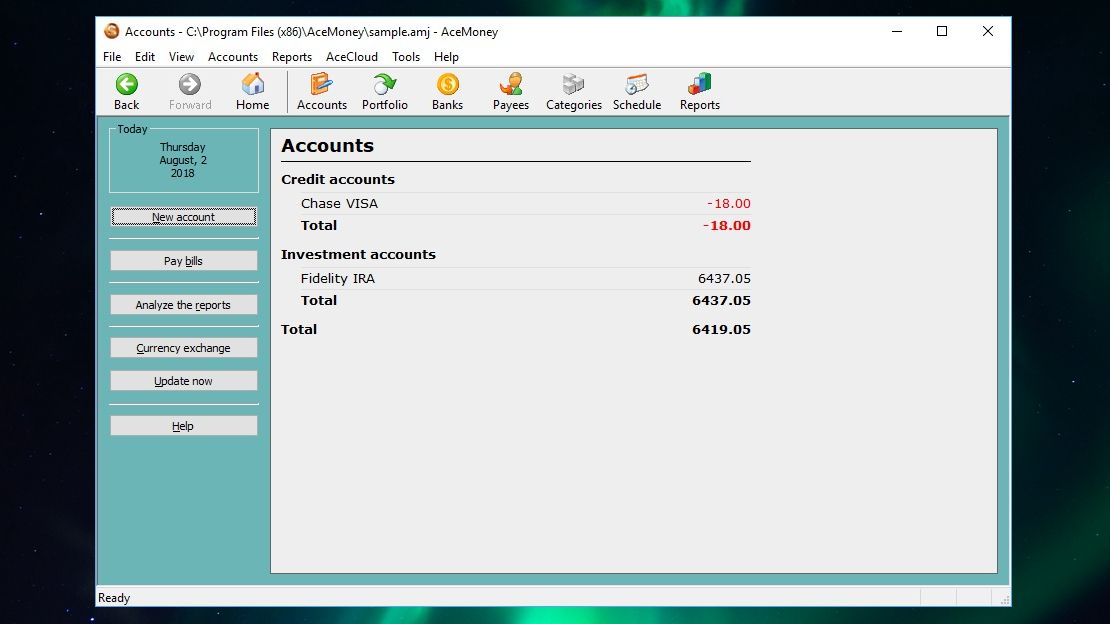Viewport: 1110px width, 624px height.
Task: Open the Accounts menu in menu bar
Action: pos(233,57)
